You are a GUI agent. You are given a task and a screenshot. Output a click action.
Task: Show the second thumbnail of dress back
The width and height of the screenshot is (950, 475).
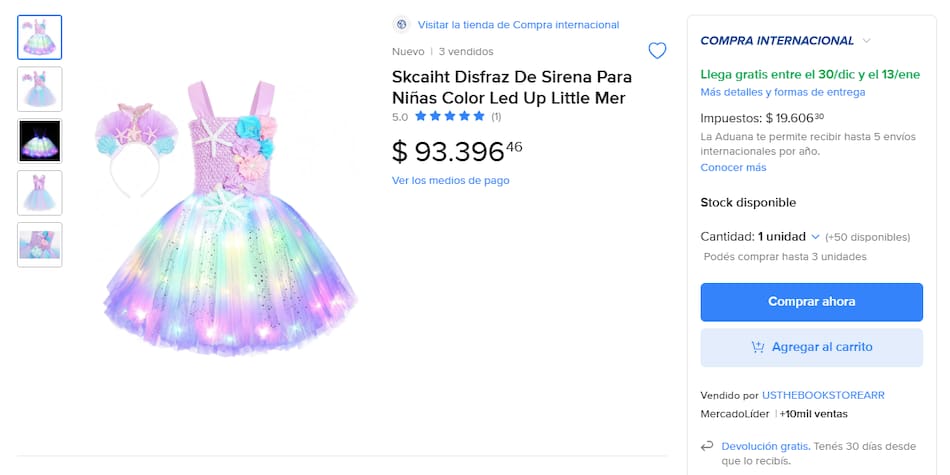coord(40,89)
